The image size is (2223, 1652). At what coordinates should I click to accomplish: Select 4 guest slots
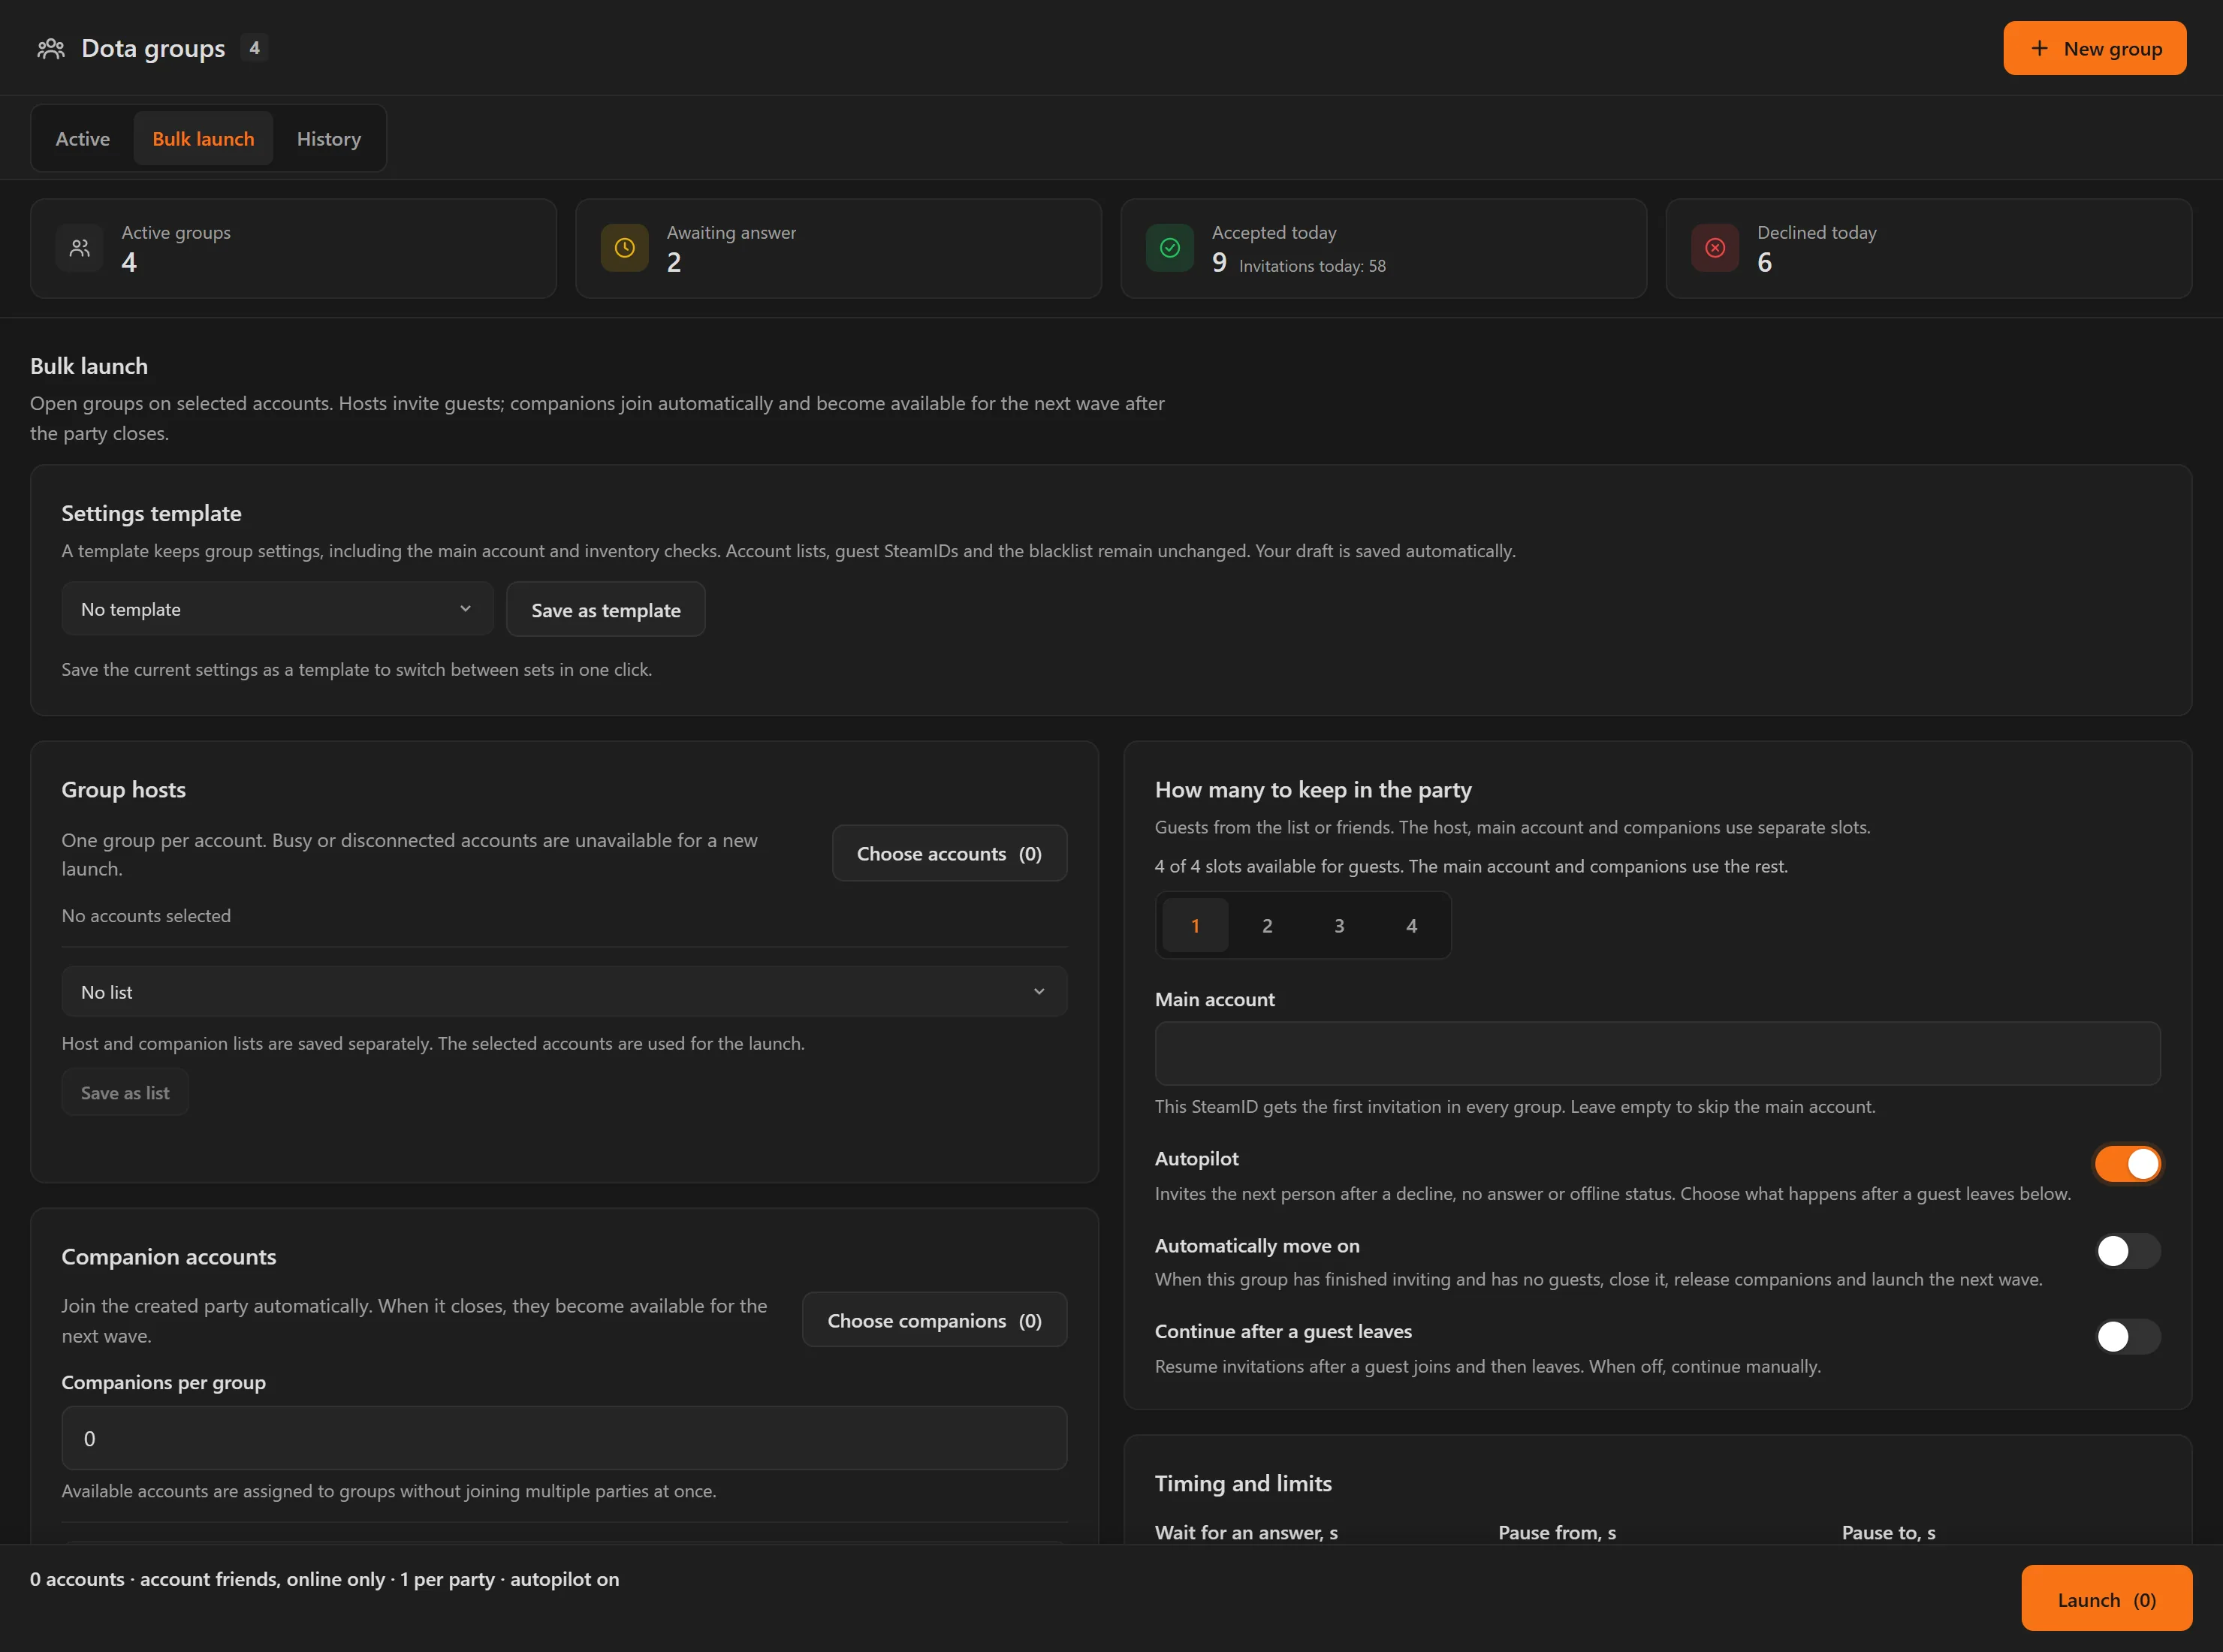[x=1411, y=926]
